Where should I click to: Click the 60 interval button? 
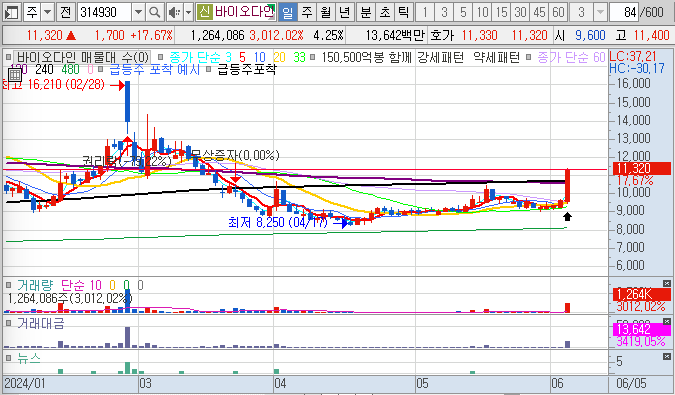[x=558, y=12]
